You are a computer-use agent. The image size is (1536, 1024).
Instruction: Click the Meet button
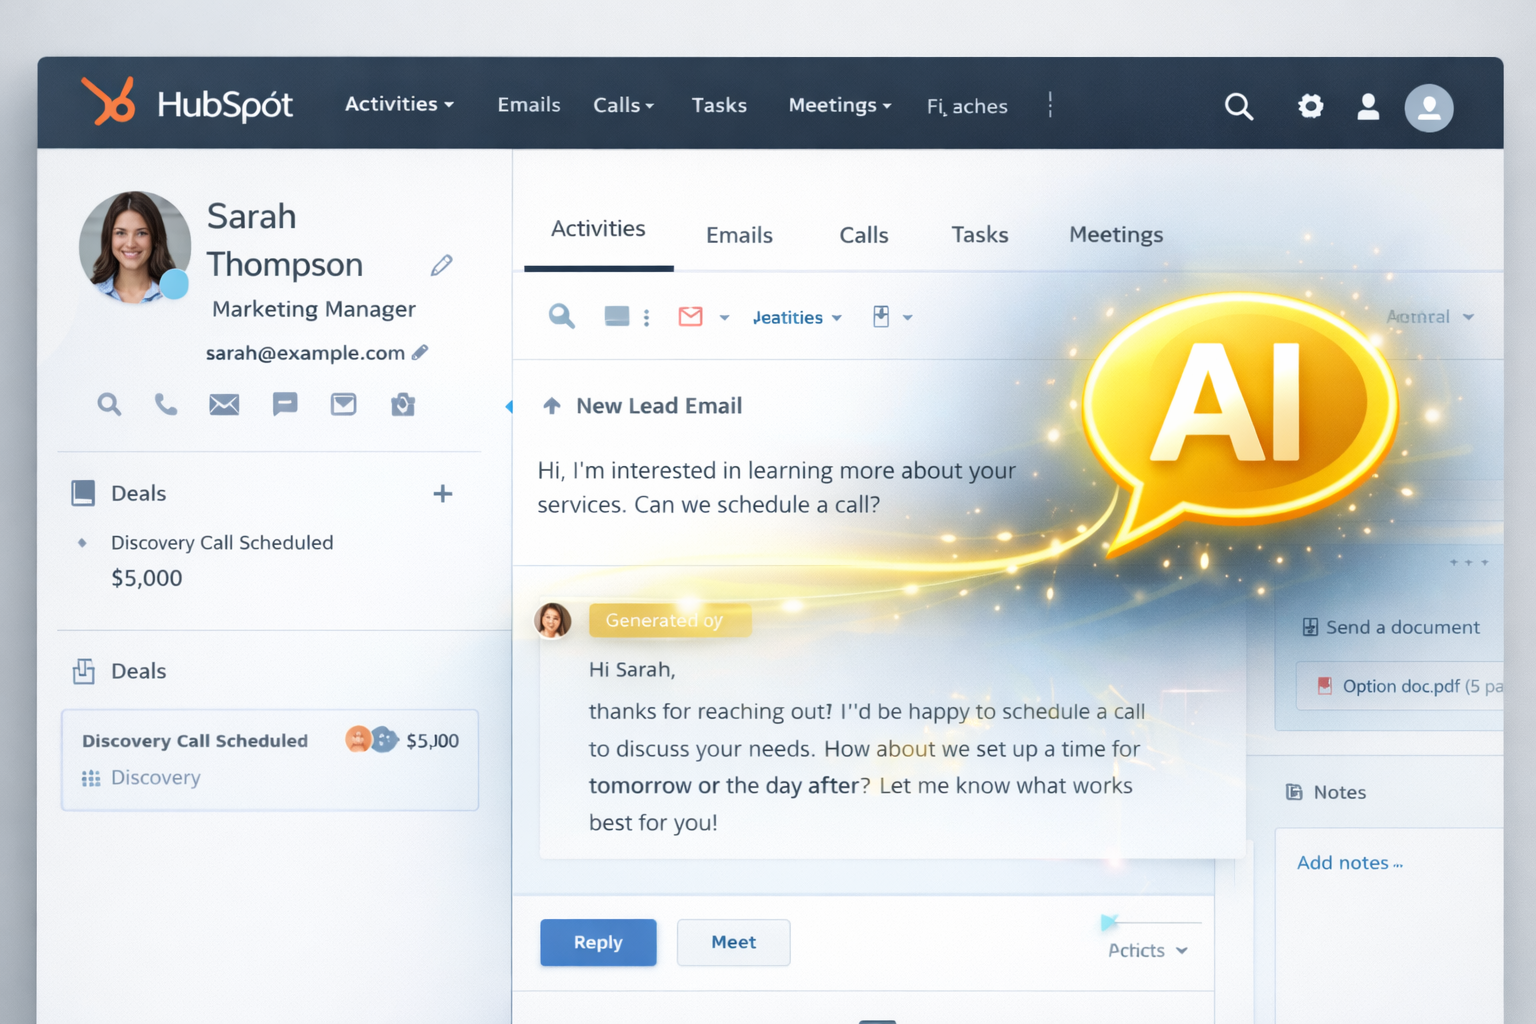click(x=733, y=942)
